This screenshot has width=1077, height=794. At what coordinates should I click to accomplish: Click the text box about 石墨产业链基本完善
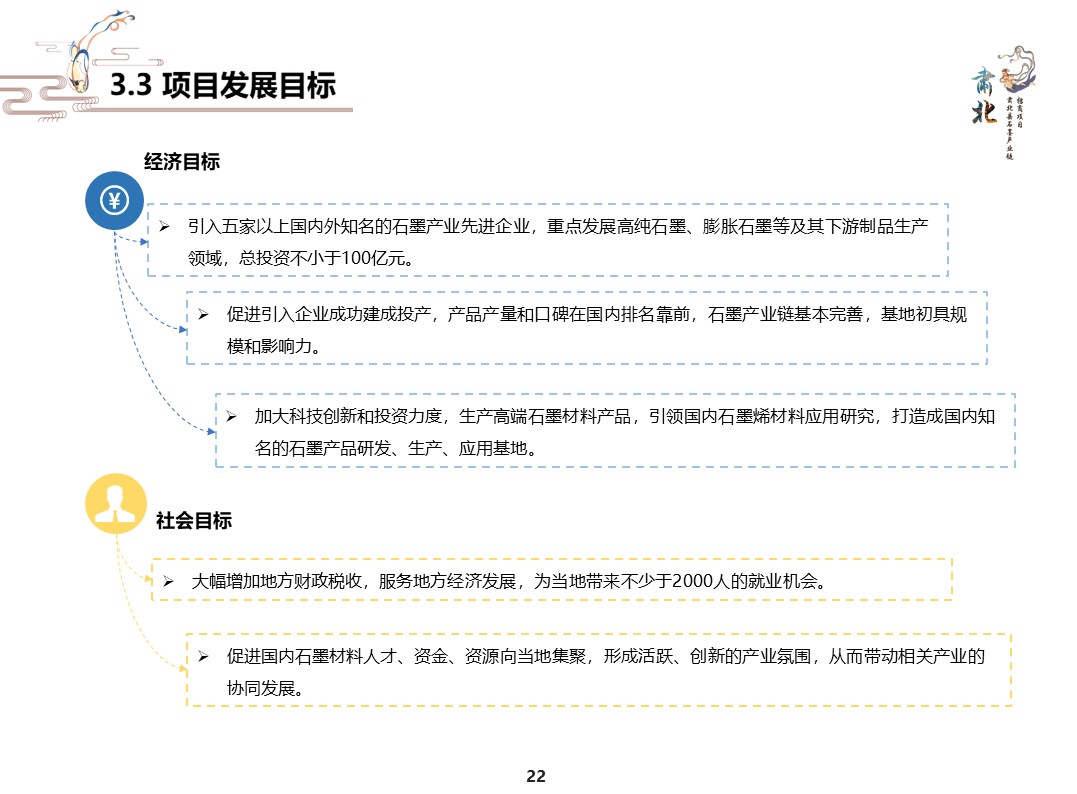[x=586, y=329]
